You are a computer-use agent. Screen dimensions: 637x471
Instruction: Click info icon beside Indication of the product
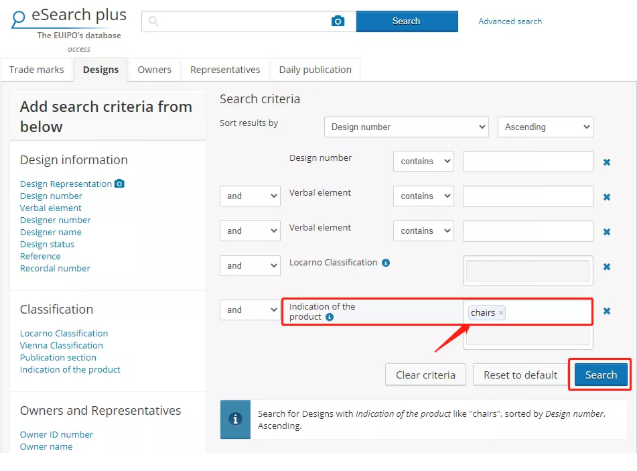[329, 317]
